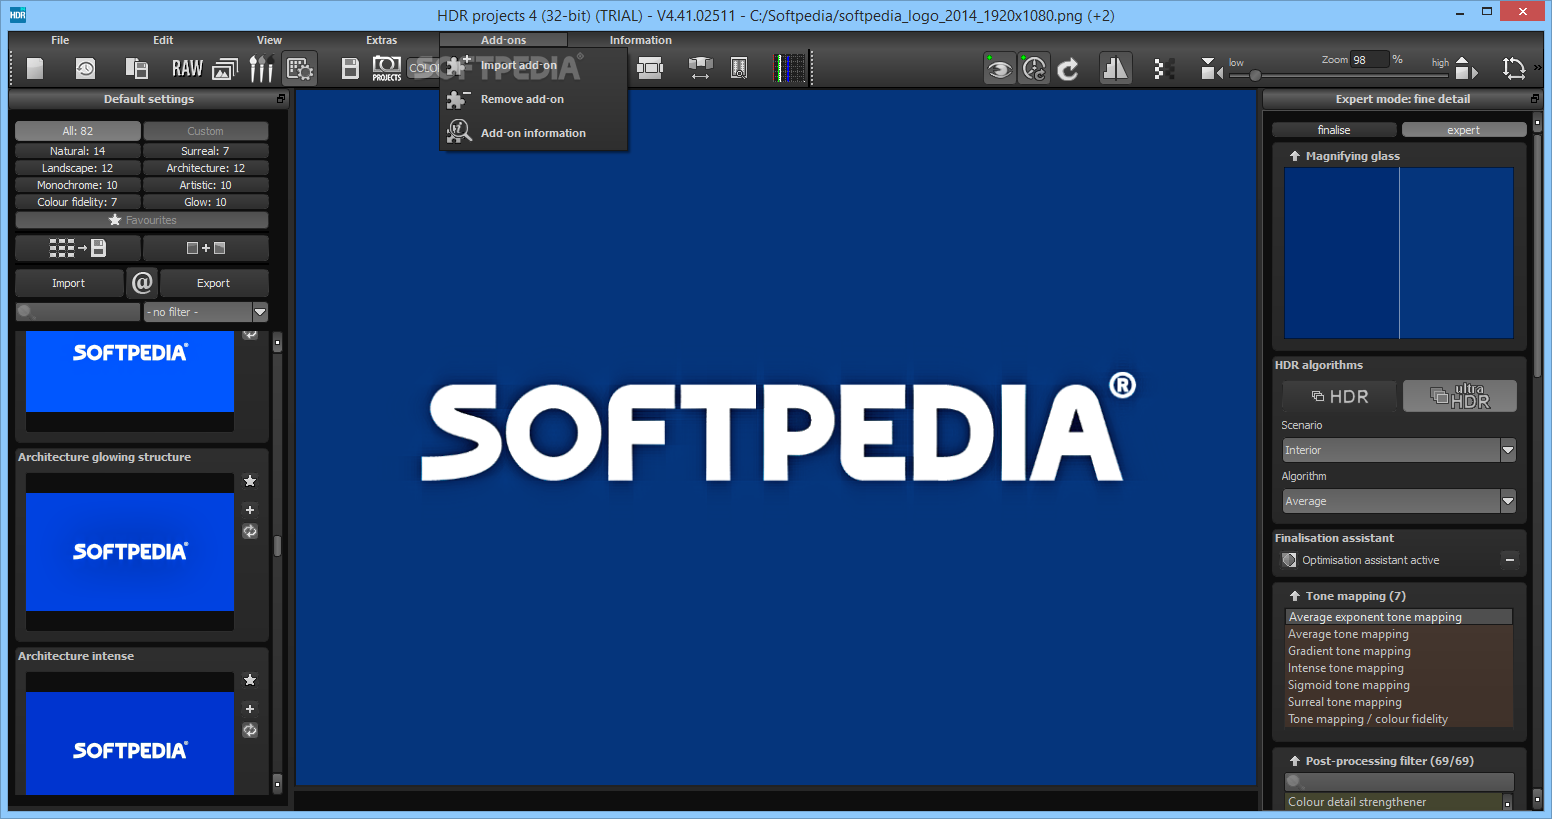Select the Architecture intense preset thumbnail

pos(130,734)
